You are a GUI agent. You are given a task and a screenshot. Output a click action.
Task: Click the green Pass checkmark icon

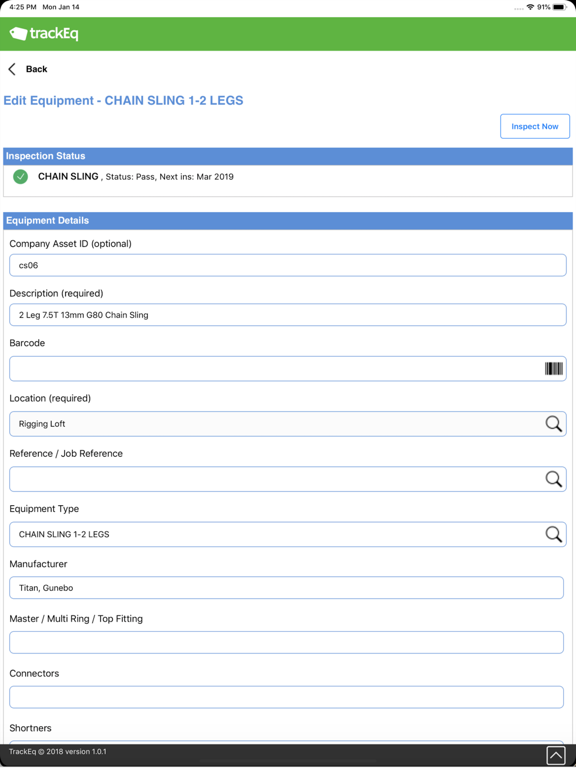21,177
